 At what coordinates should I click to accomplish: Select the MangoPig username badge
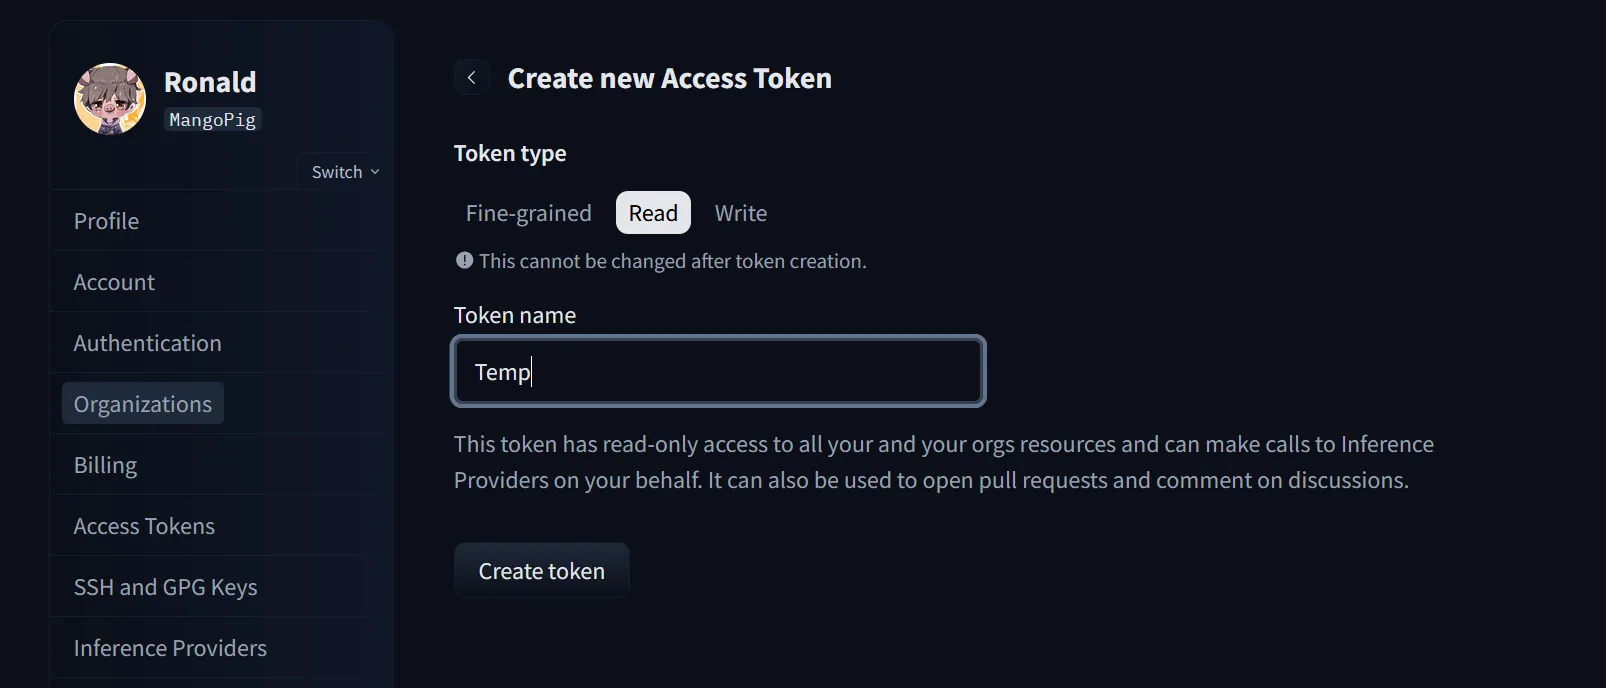212,119
